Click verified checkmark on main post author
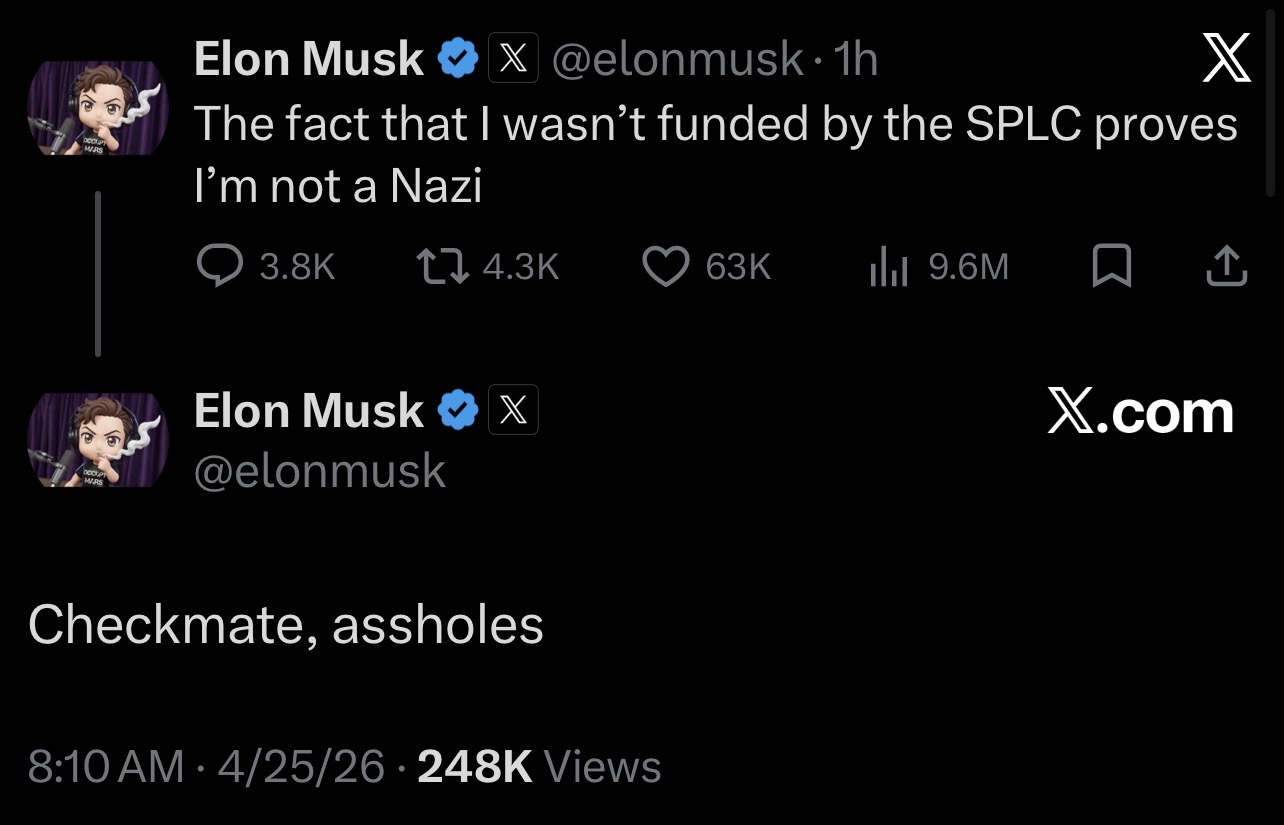This screenshot has width=1284, height=825. [x=458, y=411]
